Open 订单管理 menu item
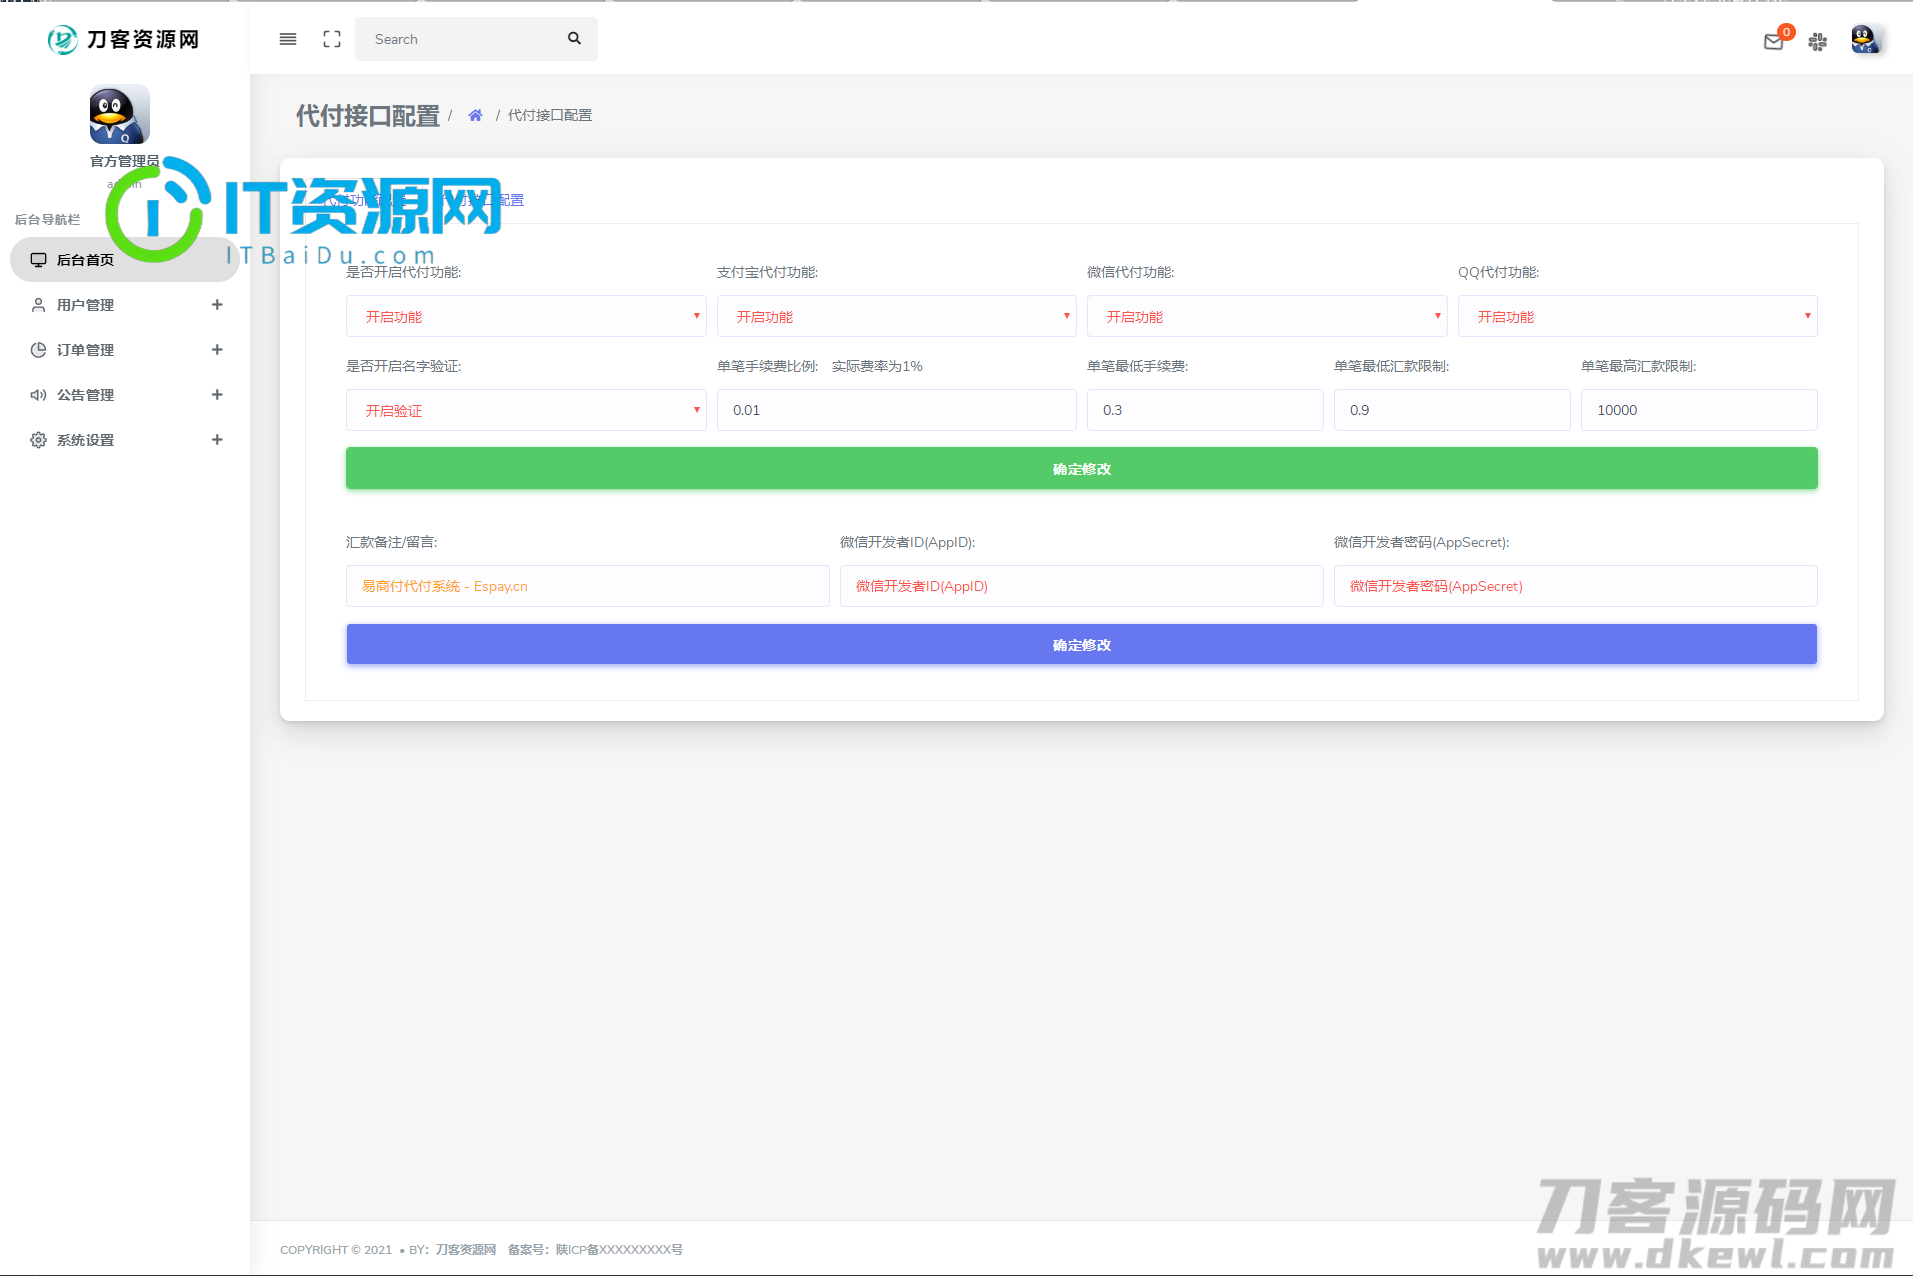 pyautogui.click(x=125, y=350)
